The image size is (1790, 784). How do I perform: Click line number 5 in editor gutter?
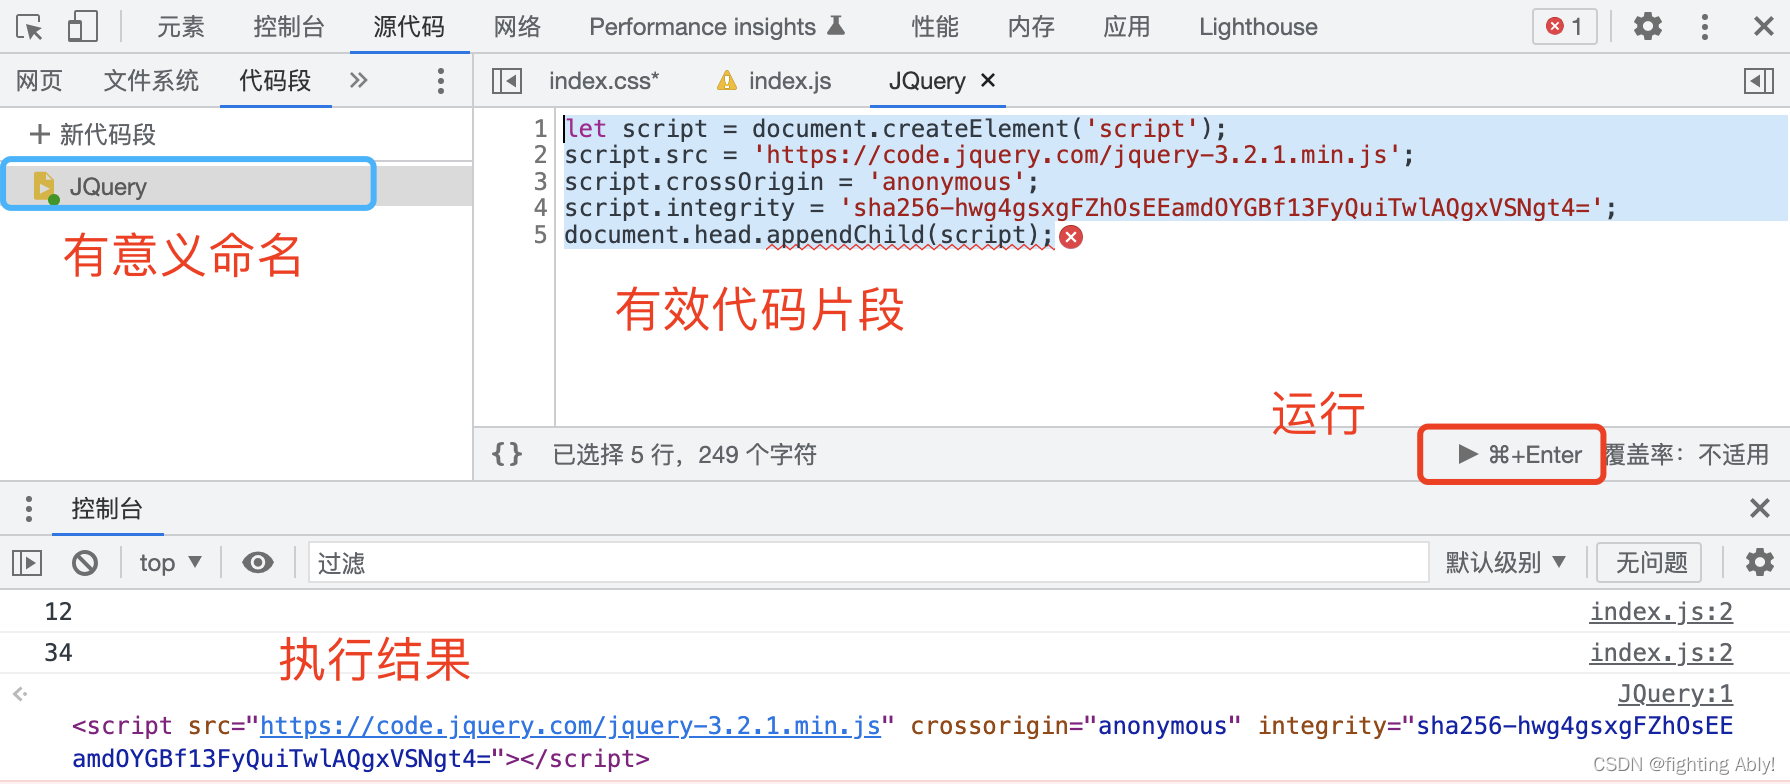pyautogui.click(x=540, y=234)
